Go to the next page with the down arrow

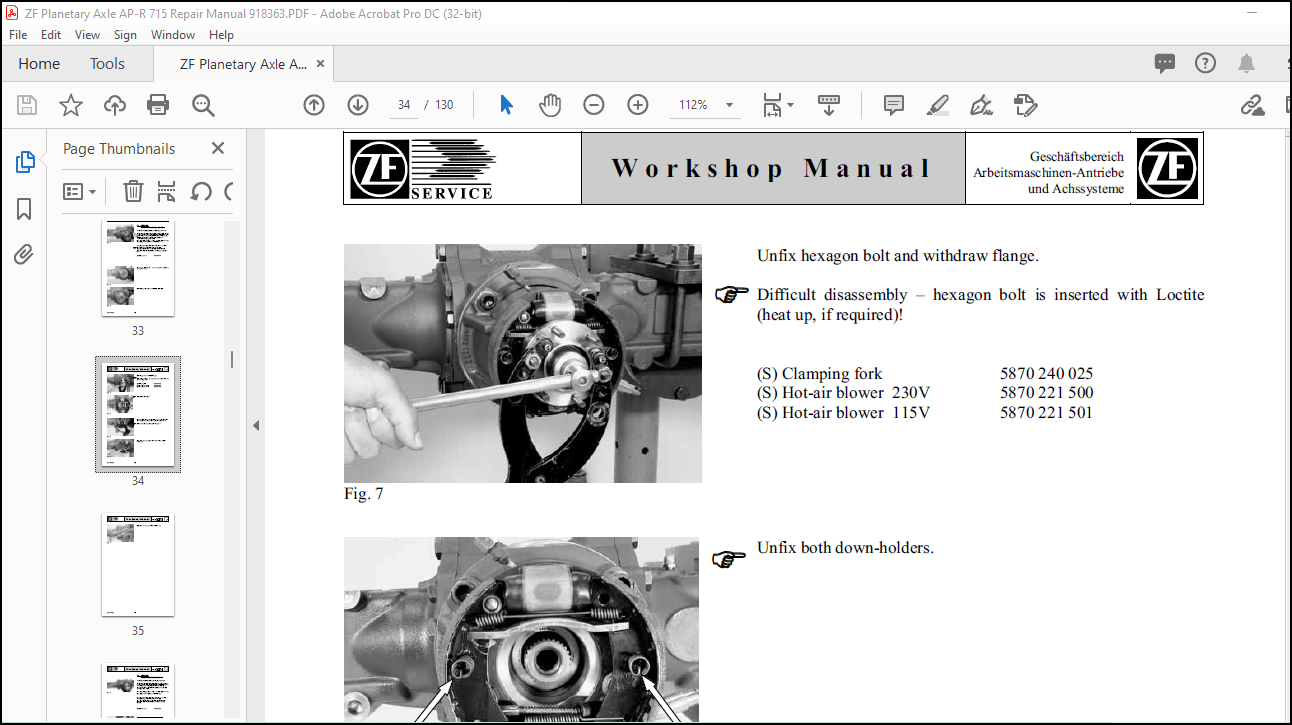click(x=358, y=105)
